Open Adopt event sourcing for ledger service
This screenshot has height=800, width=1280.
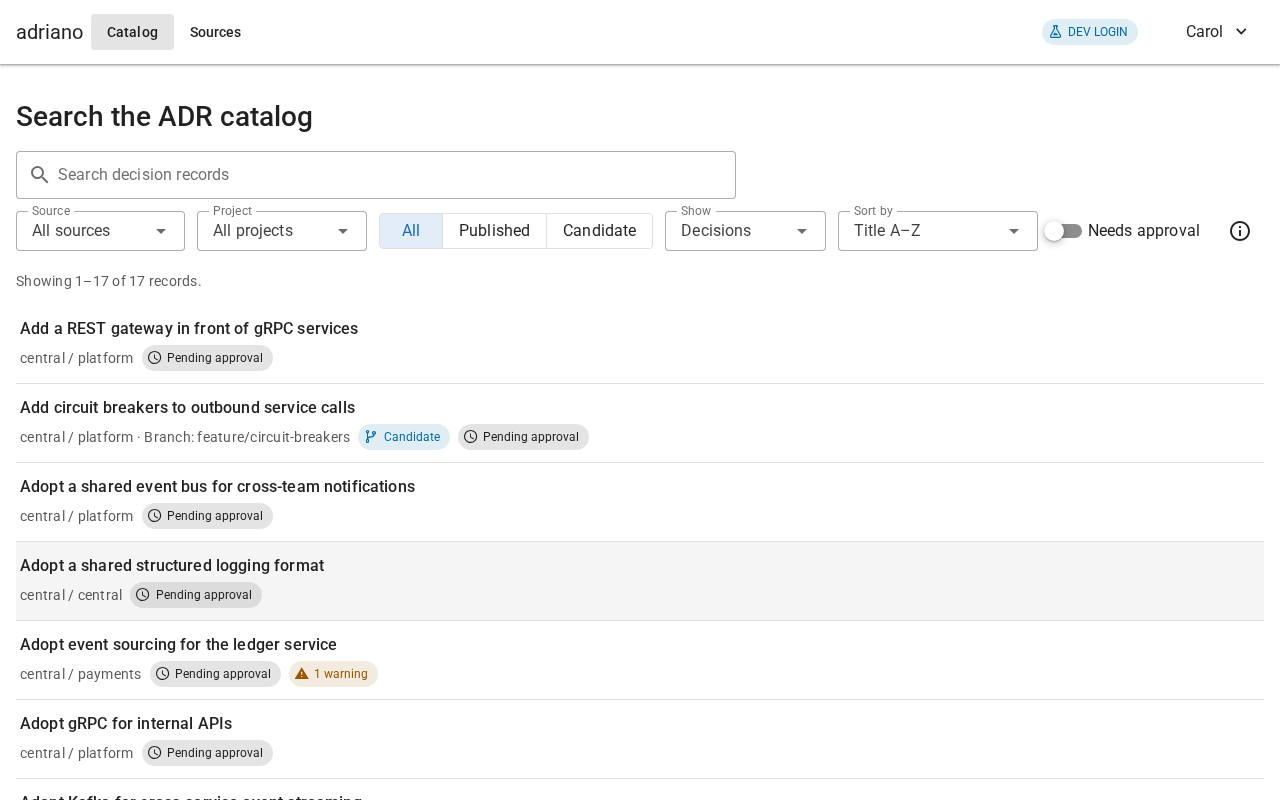640,660
